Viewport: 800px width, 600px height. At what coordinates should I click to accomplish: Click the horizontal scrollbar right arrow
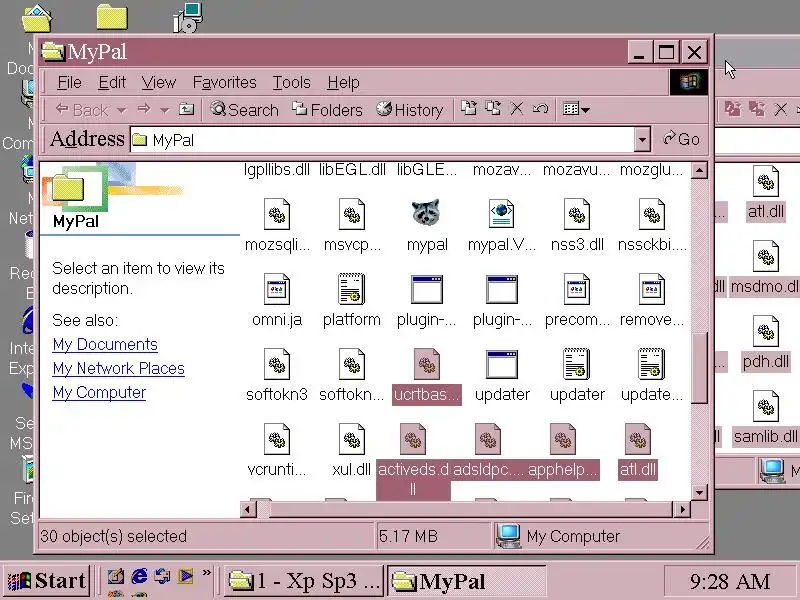click(x=682, y=509)
